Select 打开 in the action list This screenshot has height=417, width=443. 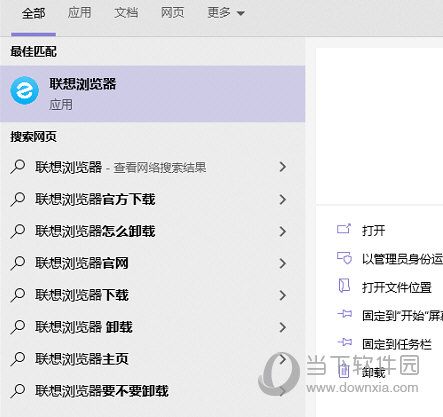374,230
